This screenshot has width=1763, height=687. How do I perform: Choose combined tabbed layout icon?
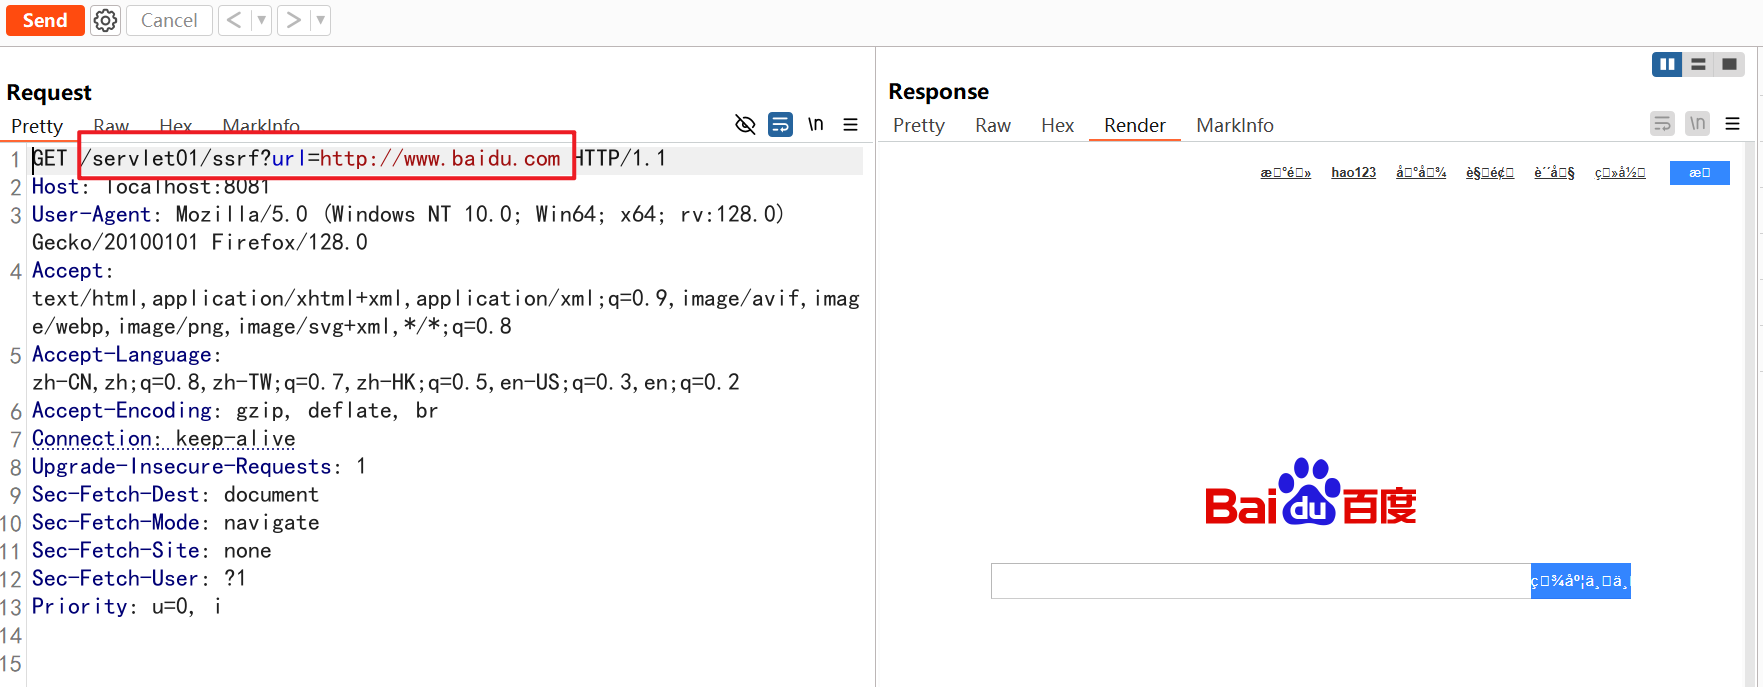(1729, 64)
